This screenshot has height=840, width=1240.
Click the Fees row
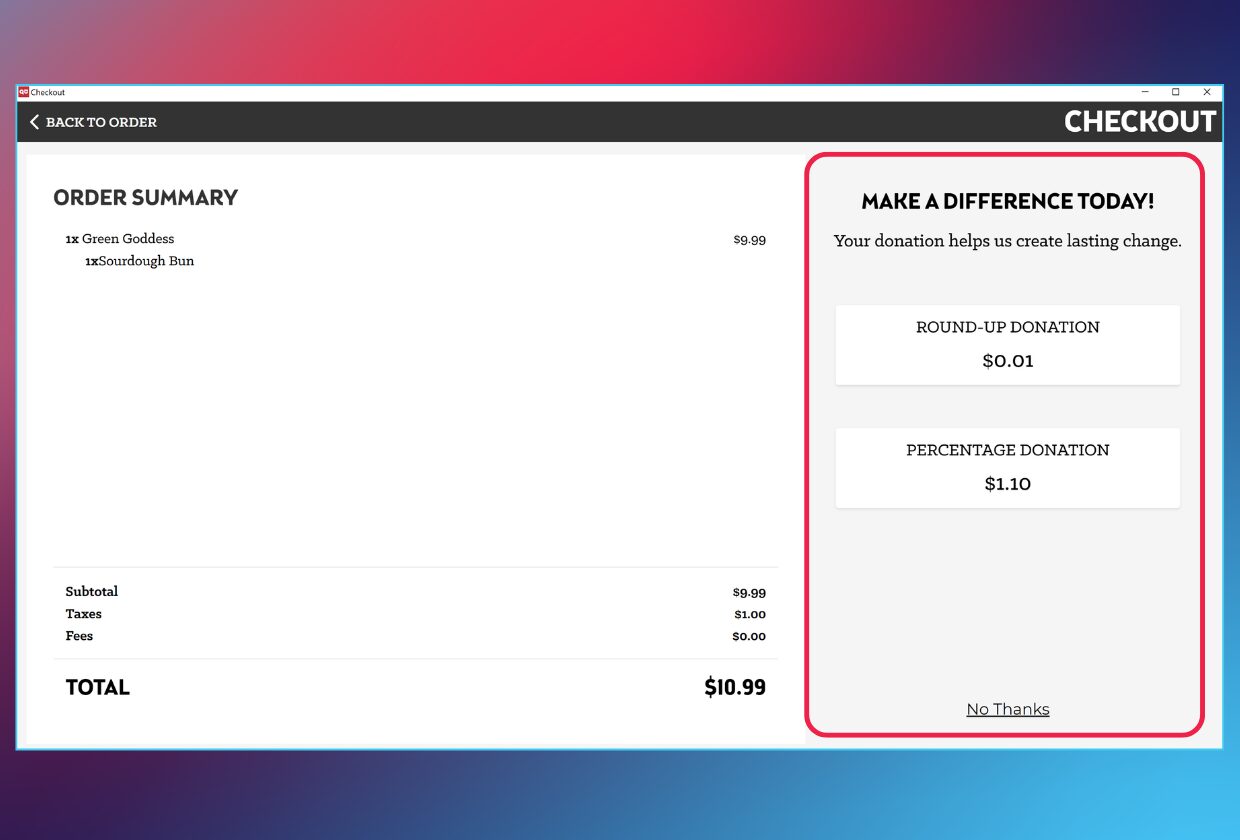click(x=416, y=636)
